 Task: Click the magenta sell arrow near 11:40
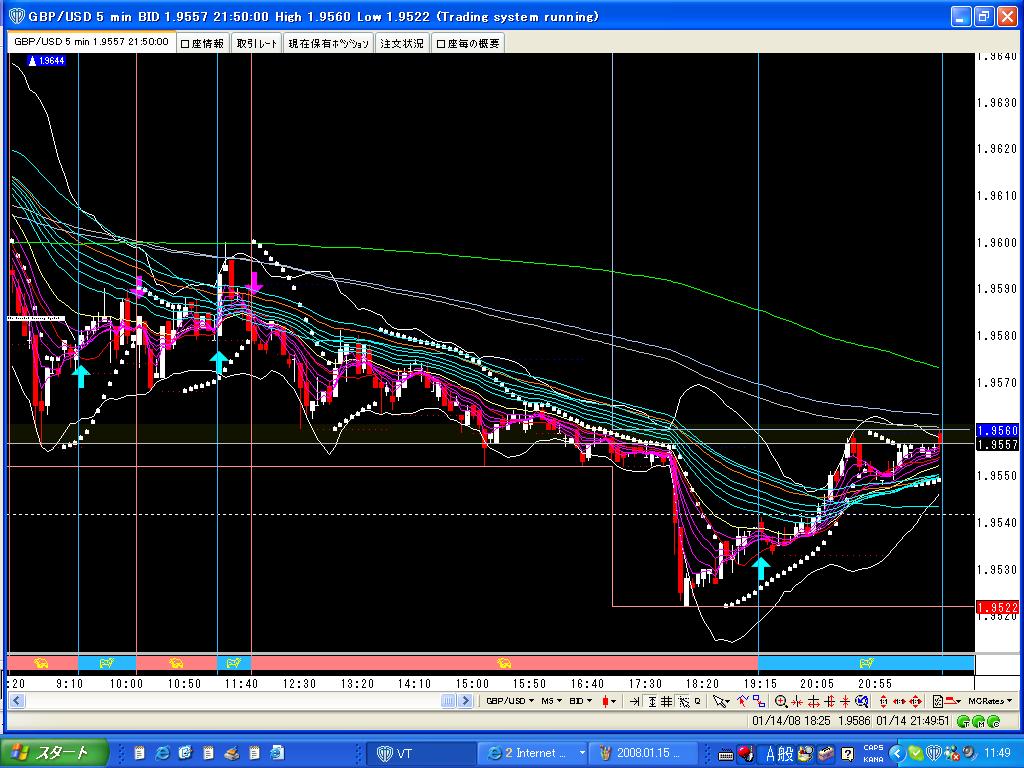click(x=254, y=281)
